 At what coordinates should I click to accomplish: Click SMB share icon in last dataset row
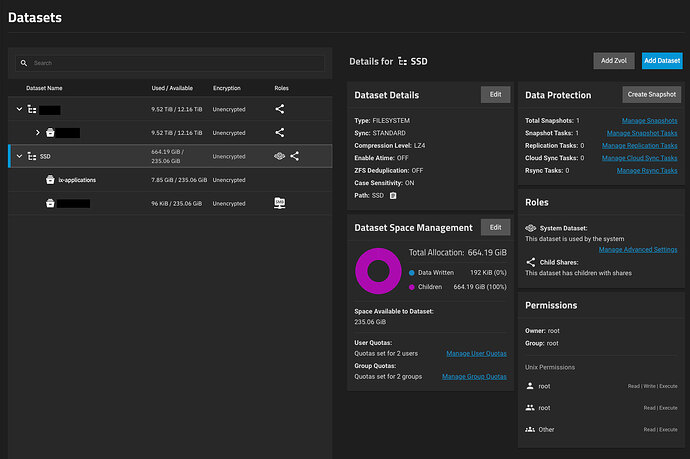pos(279,203)
